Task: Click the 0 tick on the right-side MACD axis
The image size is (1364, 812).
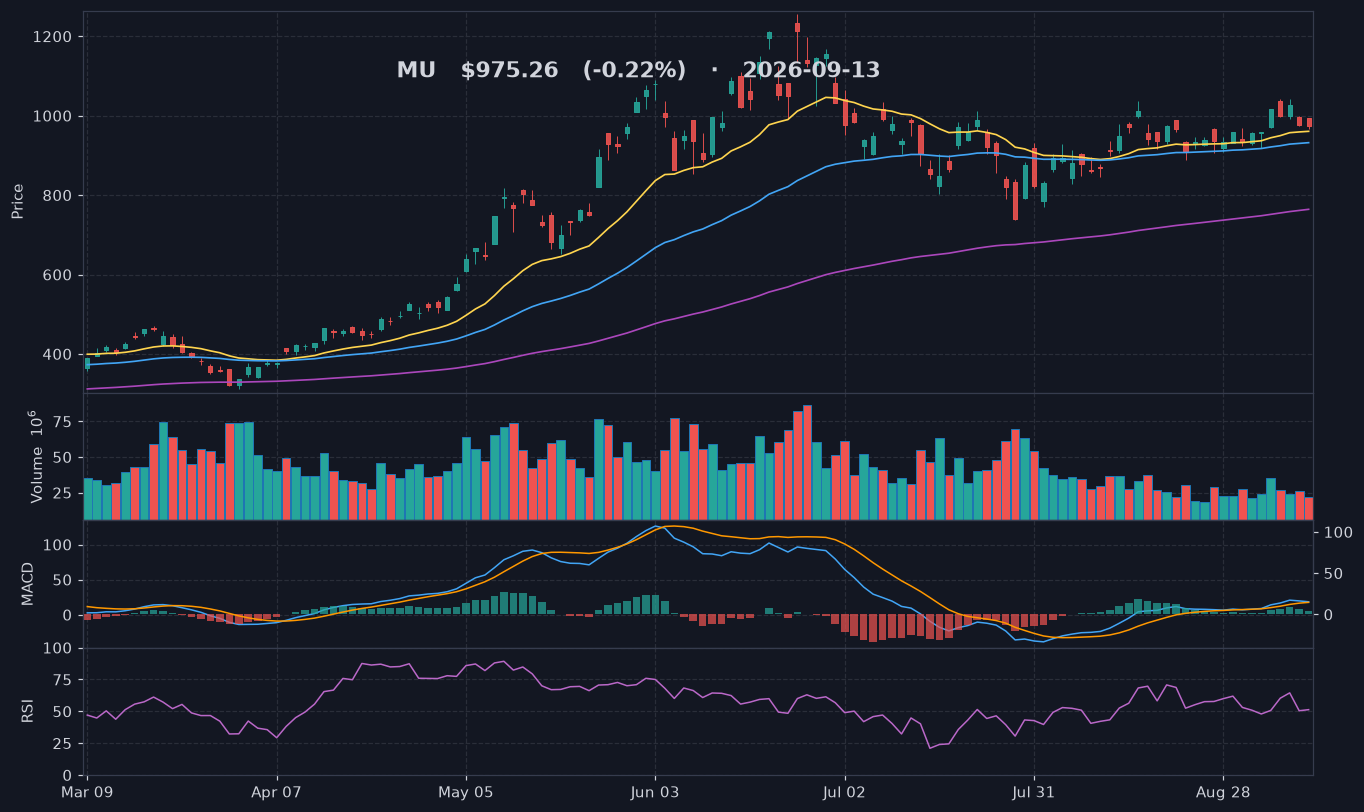Action: click(1330, 615)
